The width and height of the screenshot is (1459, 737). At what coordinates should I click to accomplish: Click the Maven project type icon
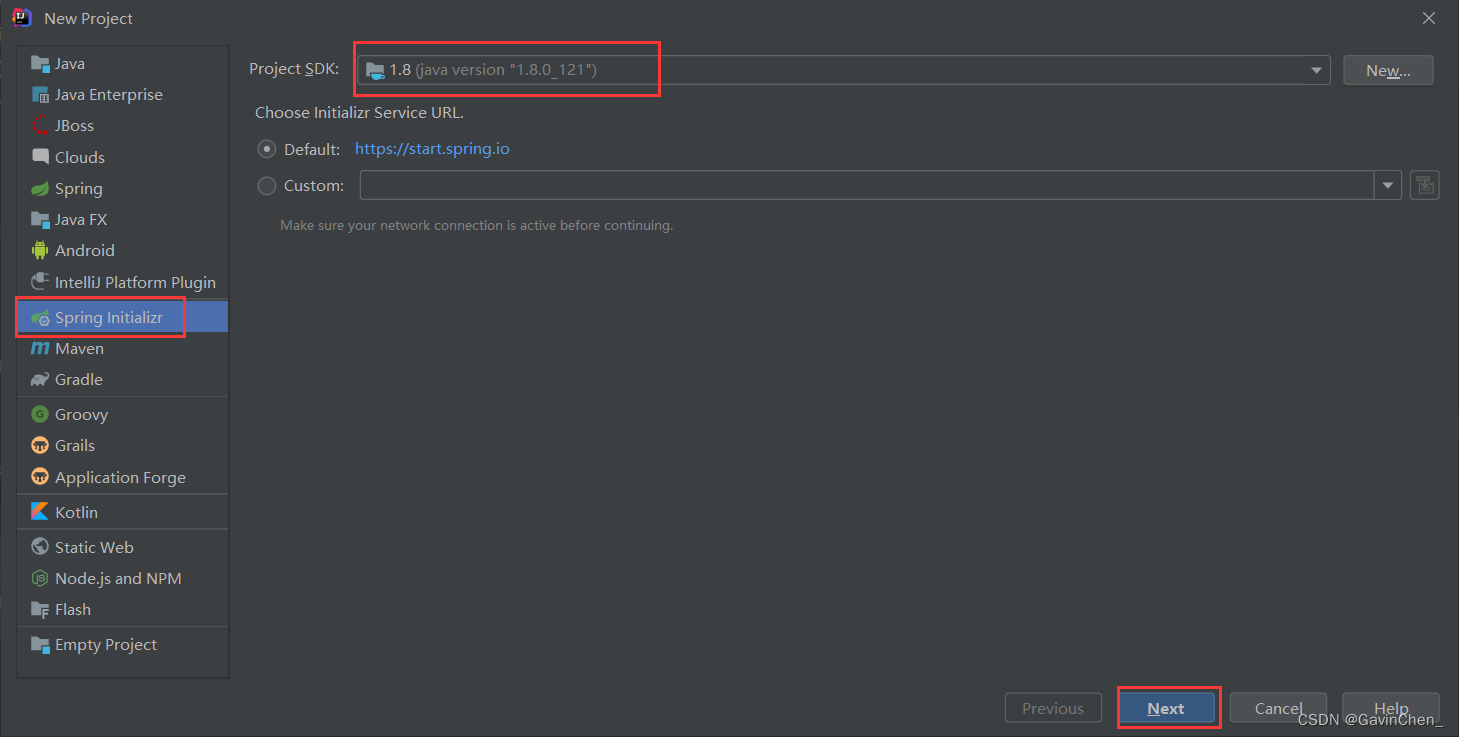click(40, 349)
